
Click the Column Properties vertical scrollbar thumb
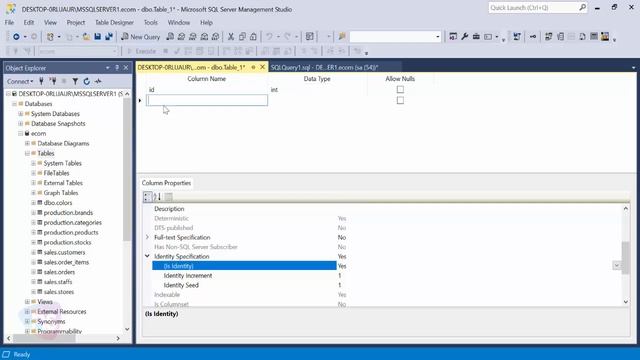point(625,258)
